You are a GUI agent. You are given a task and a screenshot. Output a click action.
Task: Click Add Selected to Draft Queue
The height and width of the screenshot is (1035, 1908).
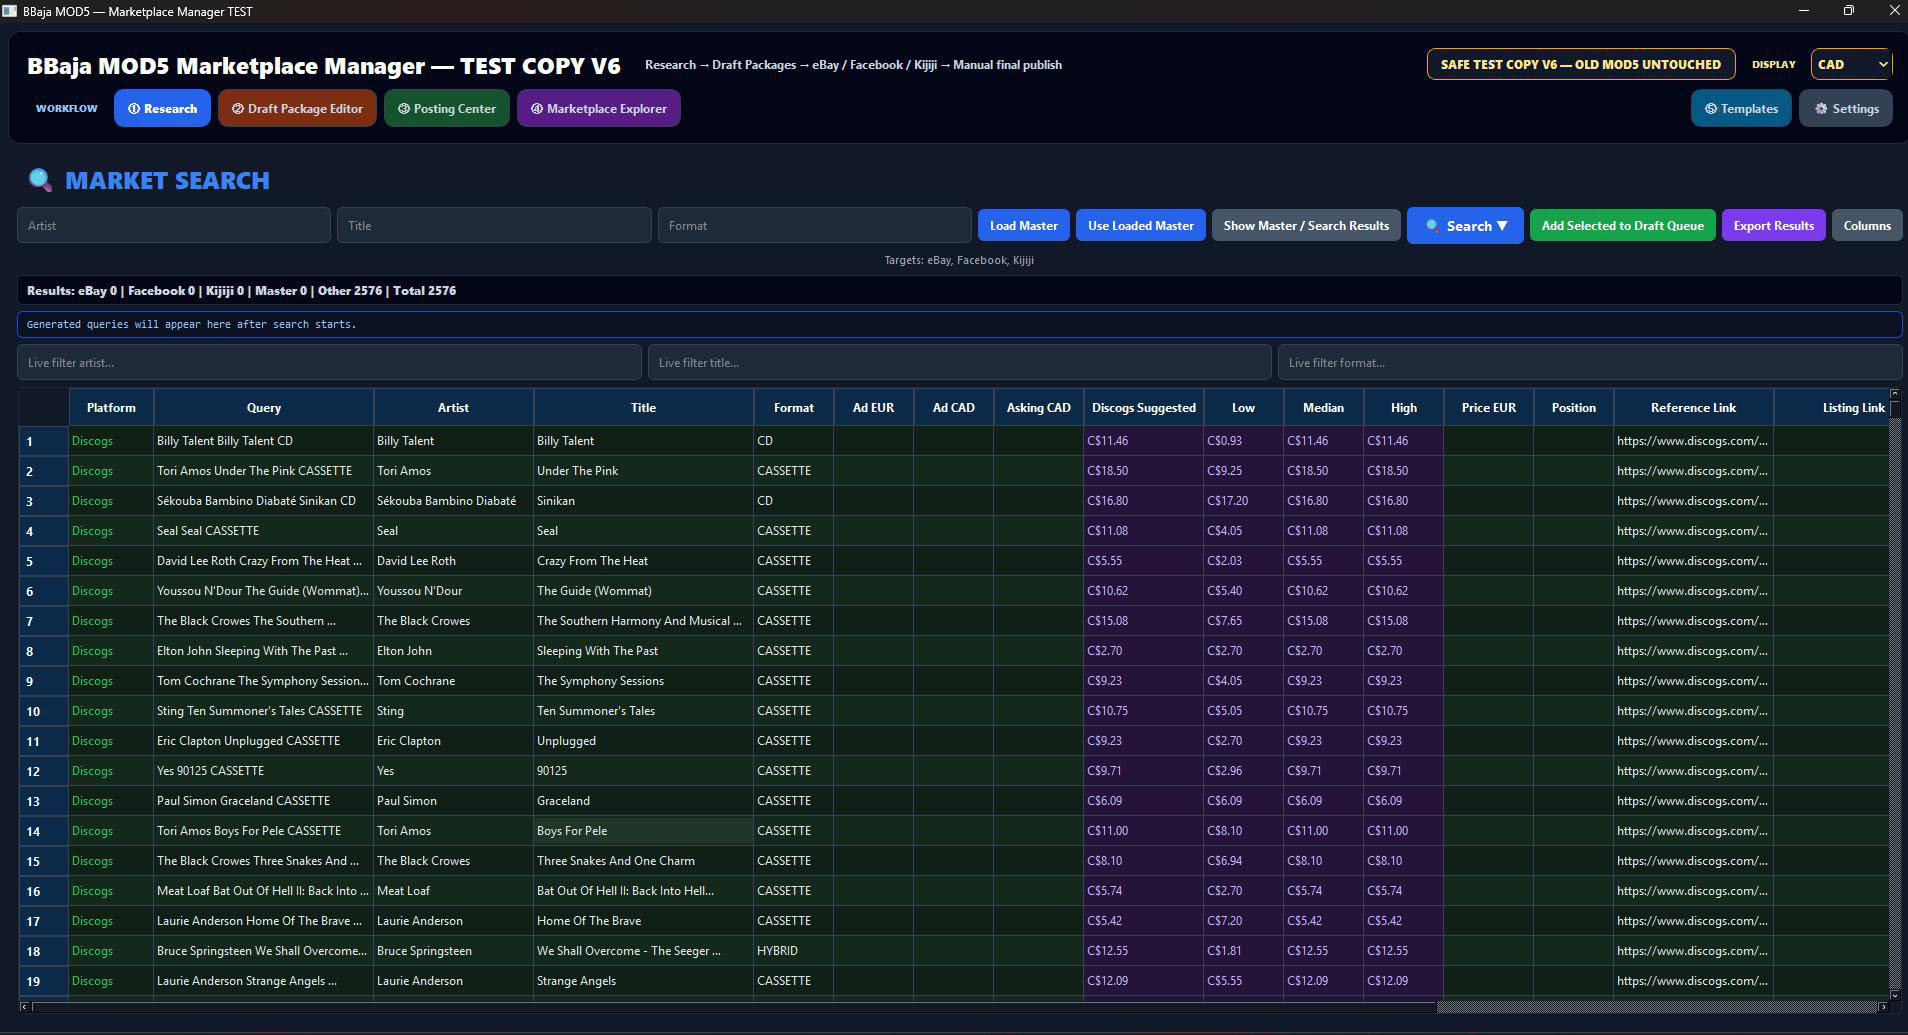(x=1622, y=225)
